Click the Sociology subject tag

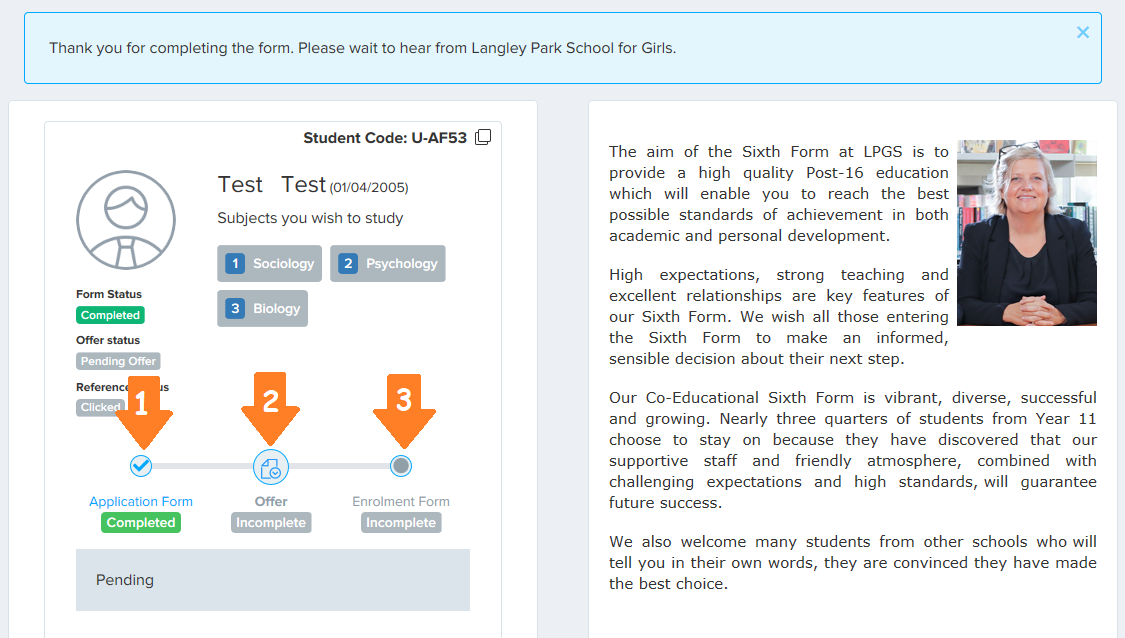[x=270, y=263]
